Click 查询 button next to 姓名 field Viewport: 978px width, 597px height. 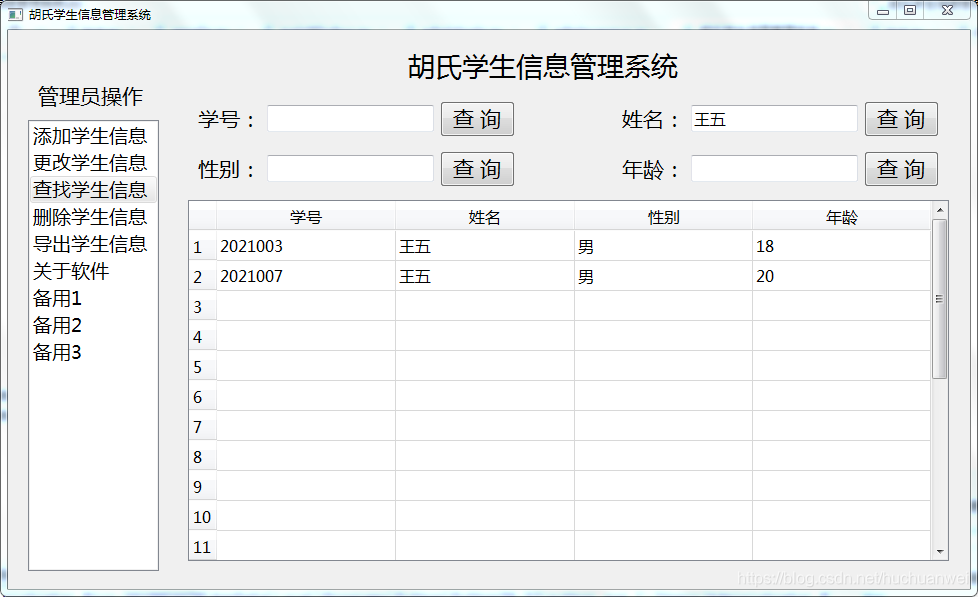pyautogui.click(x=901, y=119)
